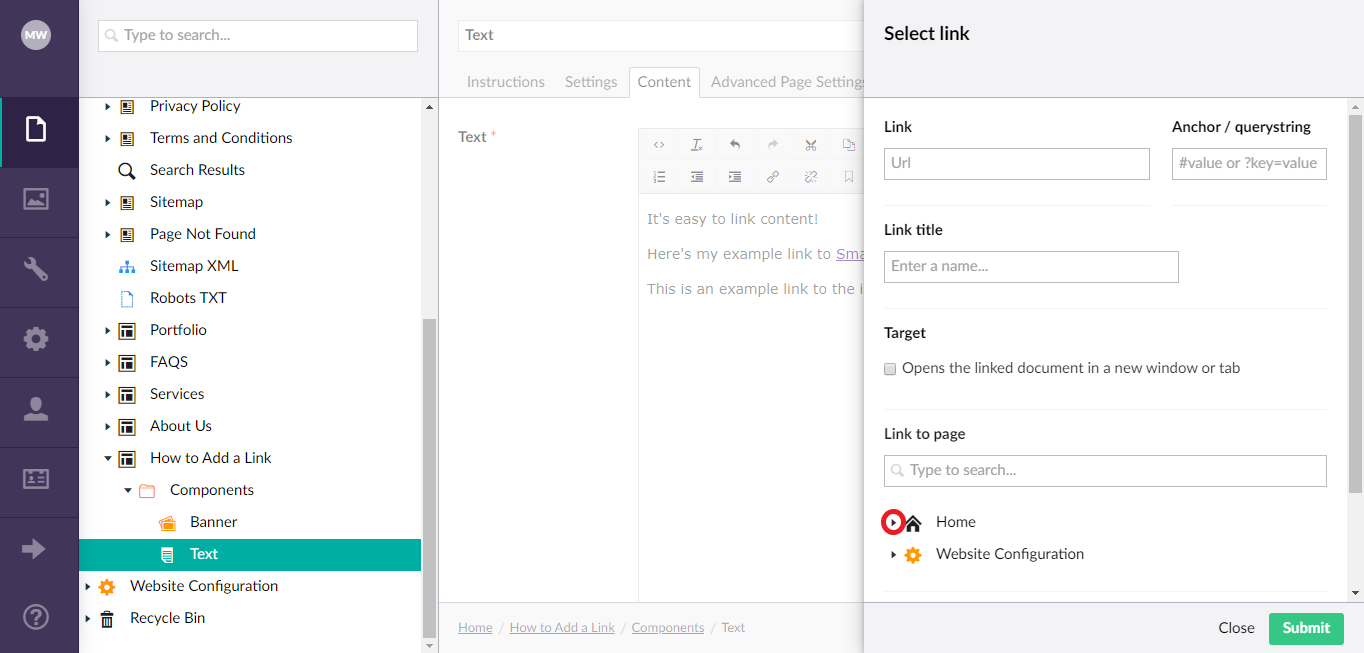1364x653 pixels.
Task: Collapse the How to Add a Link node
Action: tap(108, 458)
